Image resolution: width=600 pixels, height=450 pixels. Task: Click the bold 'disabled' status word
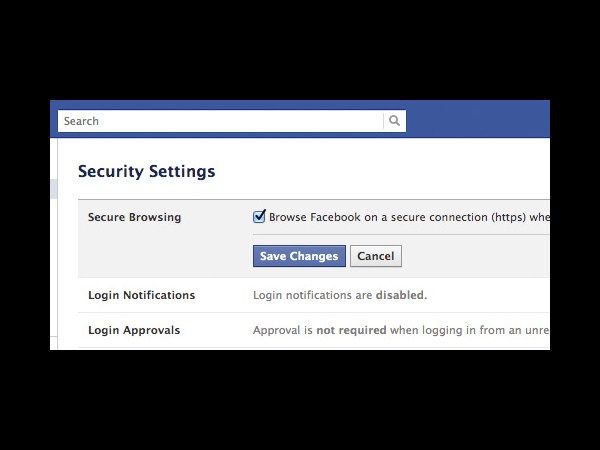coord(399,295)
